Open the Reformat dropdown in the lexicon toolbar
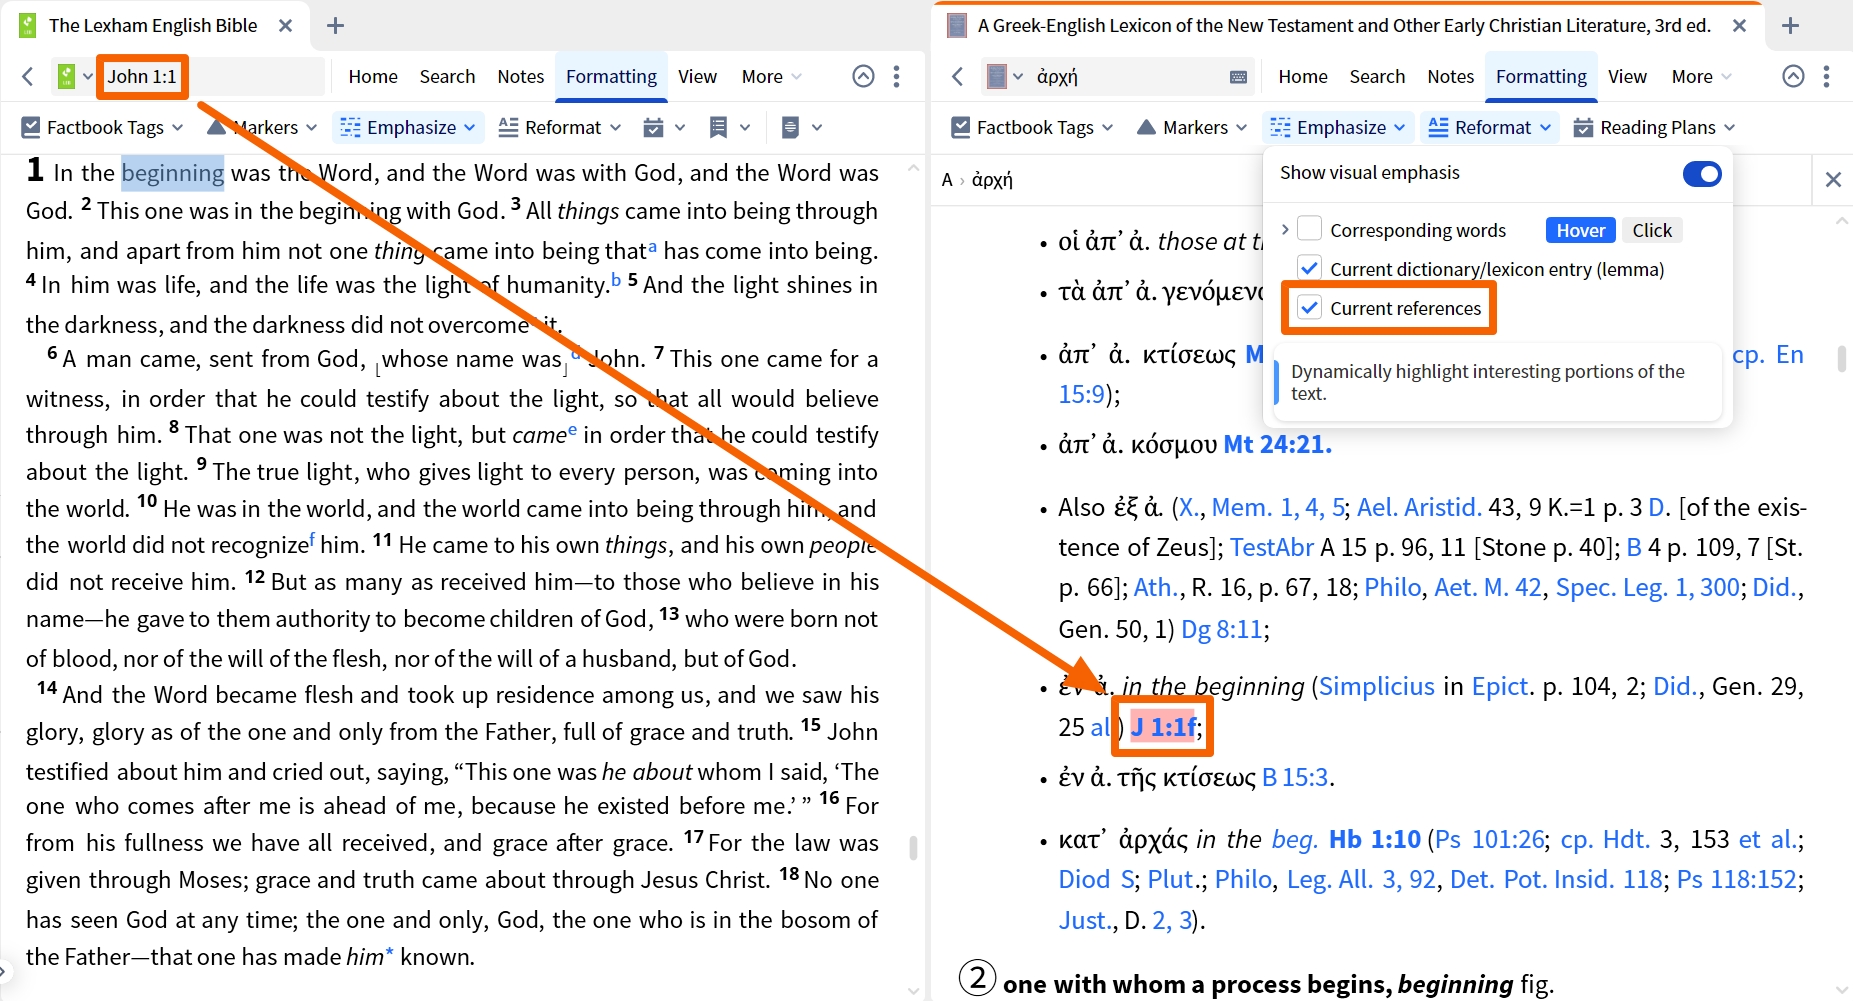The height and width of the screenshot is (1001, 1853). coord(1490,128)
